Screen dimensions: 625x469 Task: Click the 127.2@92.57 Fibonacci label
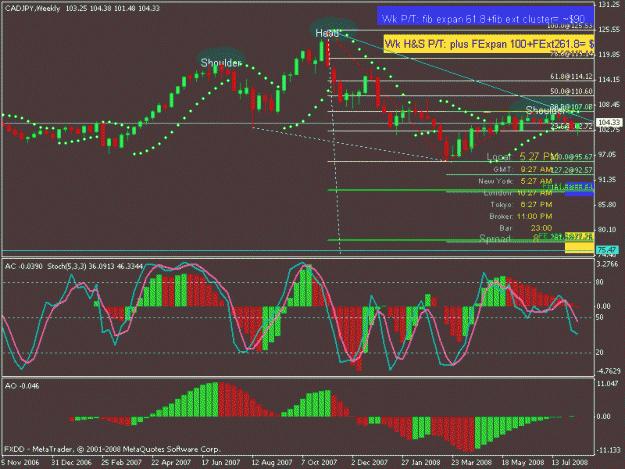(572, 170)
